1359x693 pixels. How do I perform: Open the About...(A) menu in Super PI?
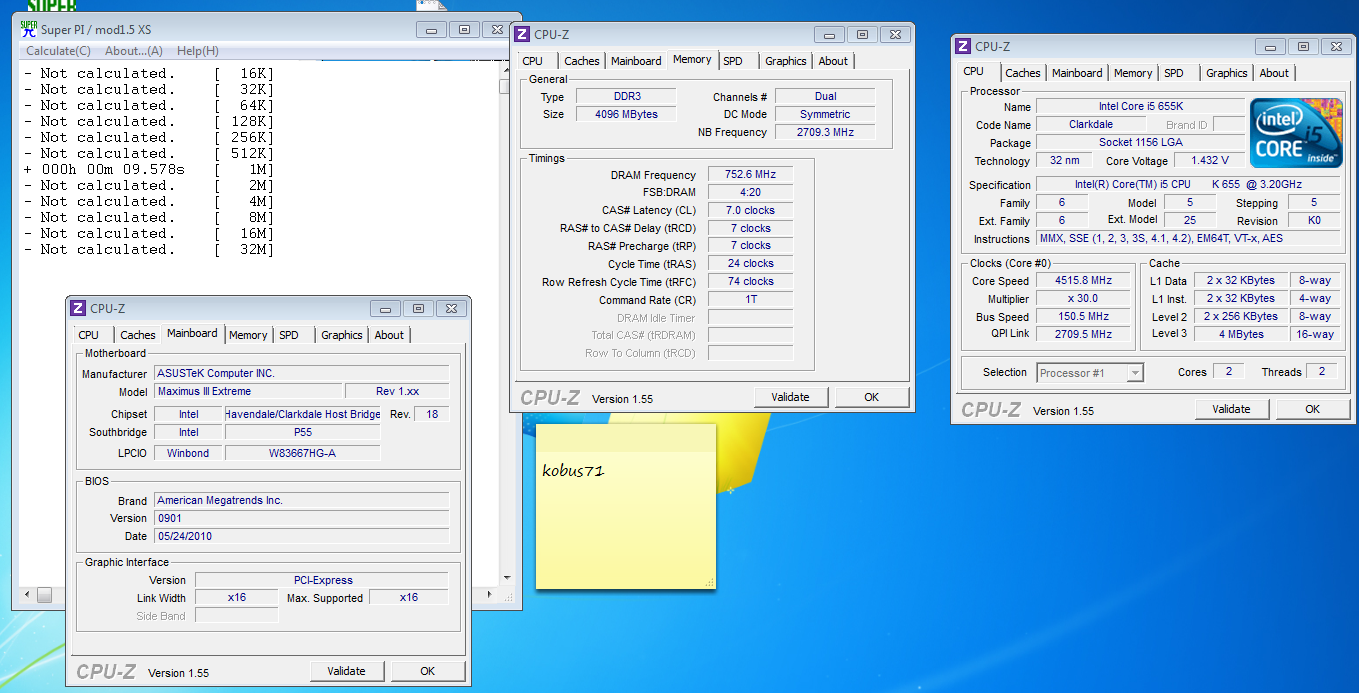pos(133,51)
